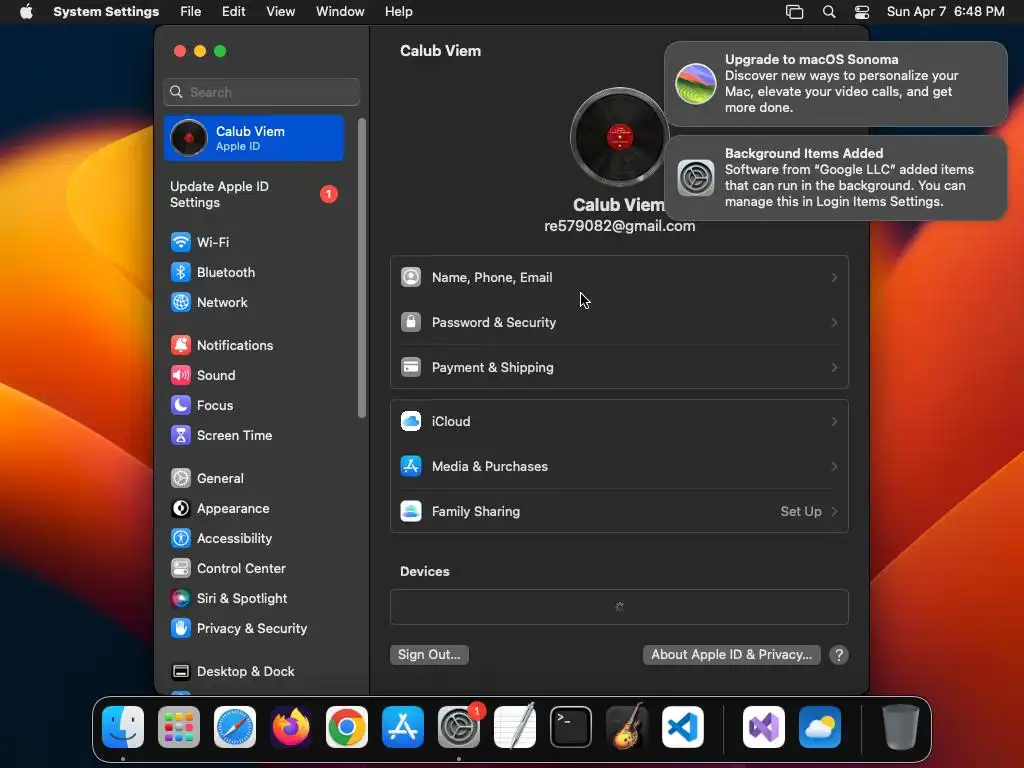The height and width of the screenshot is (768, 1024).
Task: Select Network in the sidebar
Action: coord(209,302)
